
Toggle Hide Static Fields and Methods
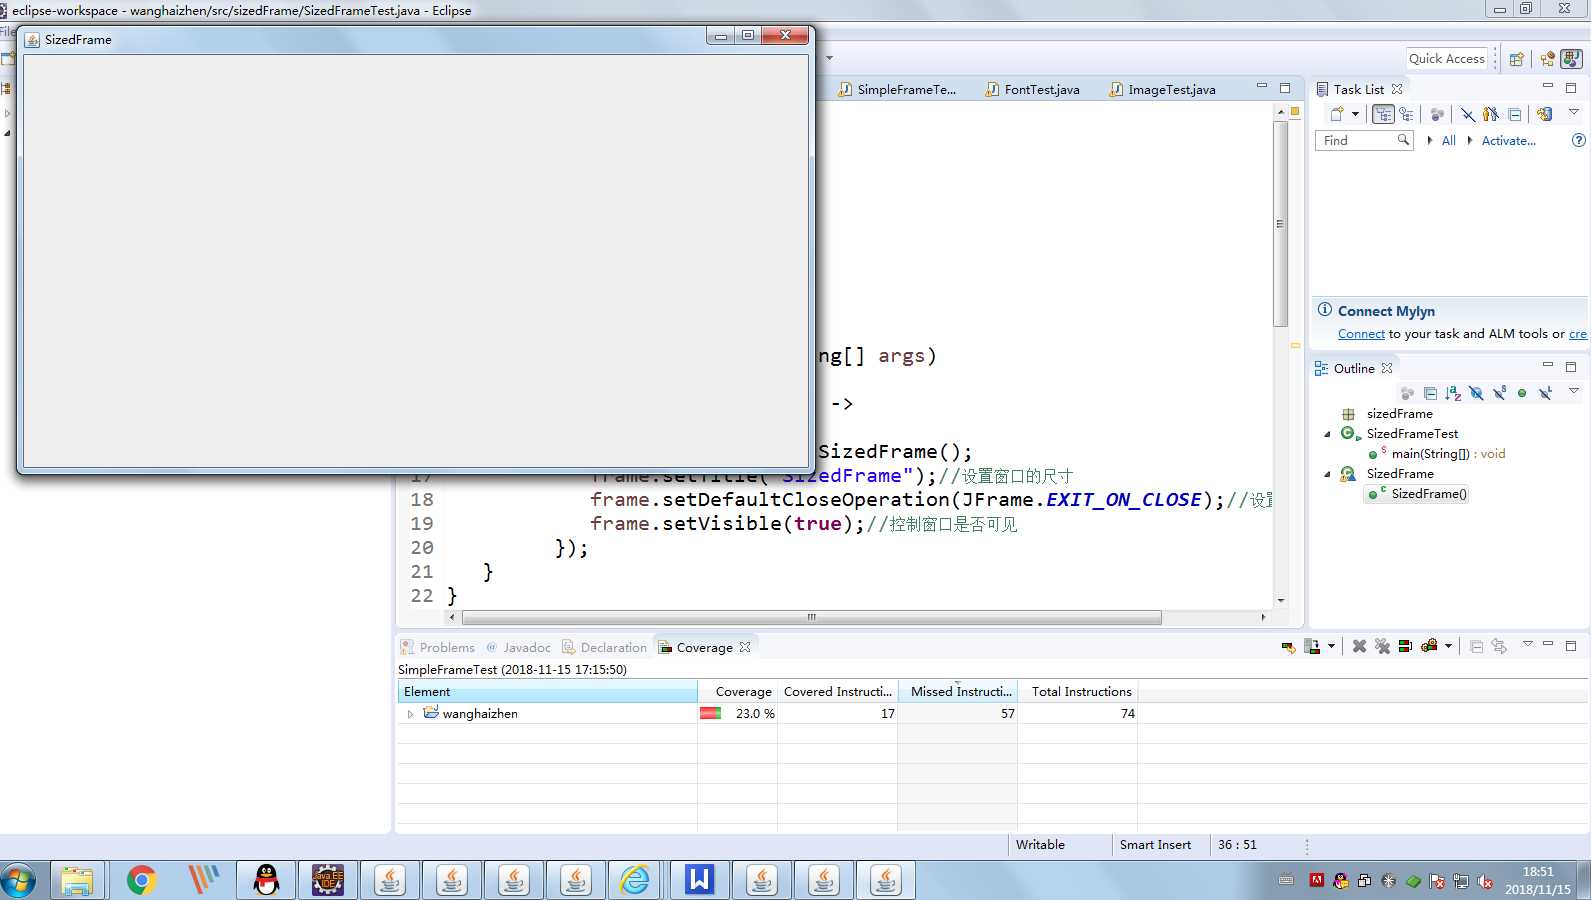pyautogui.click(x=1499, y=393)
